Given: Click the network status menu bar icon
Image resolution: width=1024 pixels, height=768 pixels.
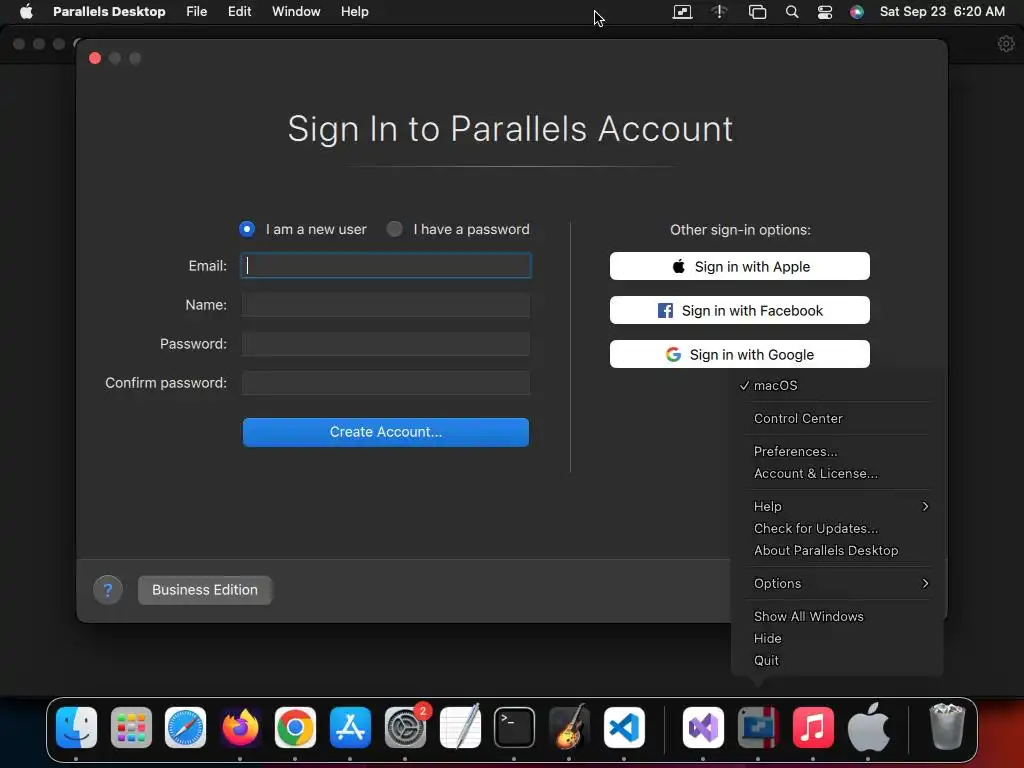Looking at the screenshot, I should [x=719, y=12].
